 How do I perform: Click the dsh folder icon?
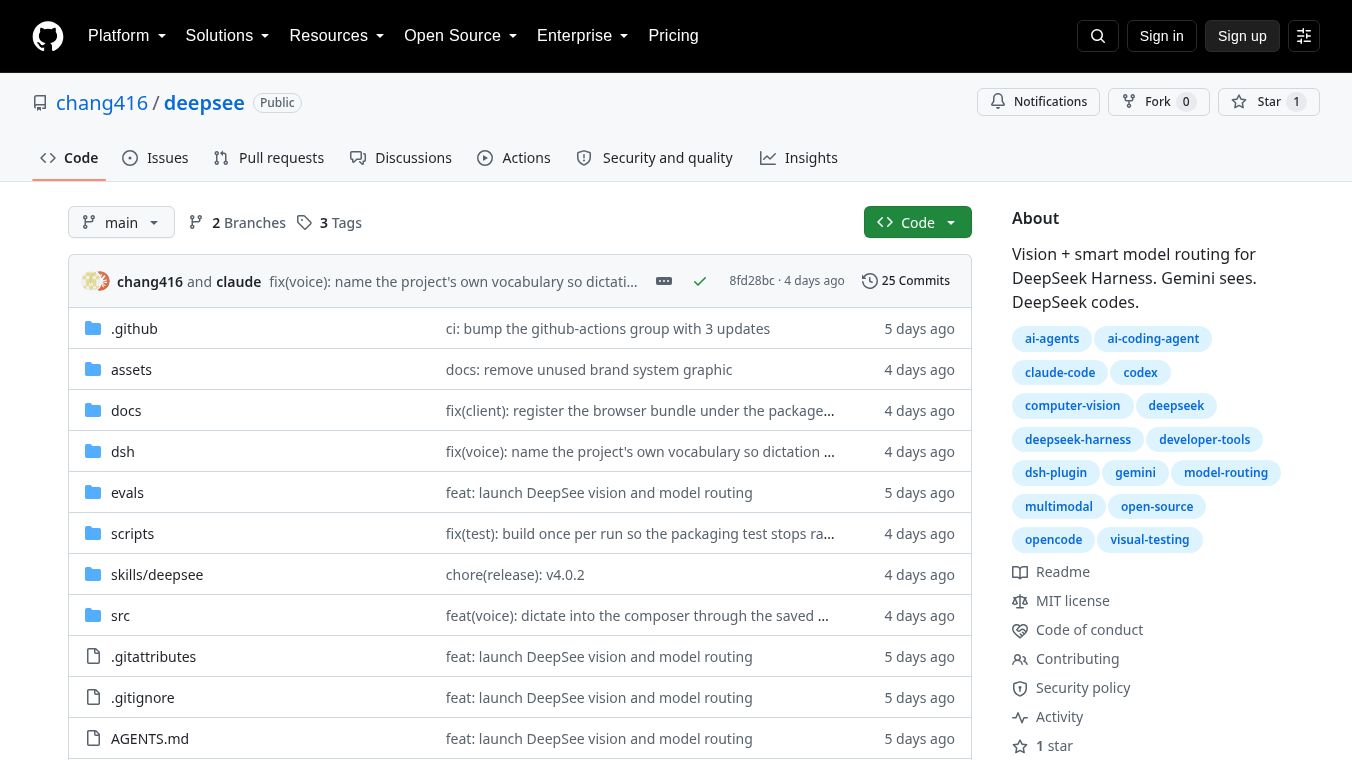pos(93,452)
